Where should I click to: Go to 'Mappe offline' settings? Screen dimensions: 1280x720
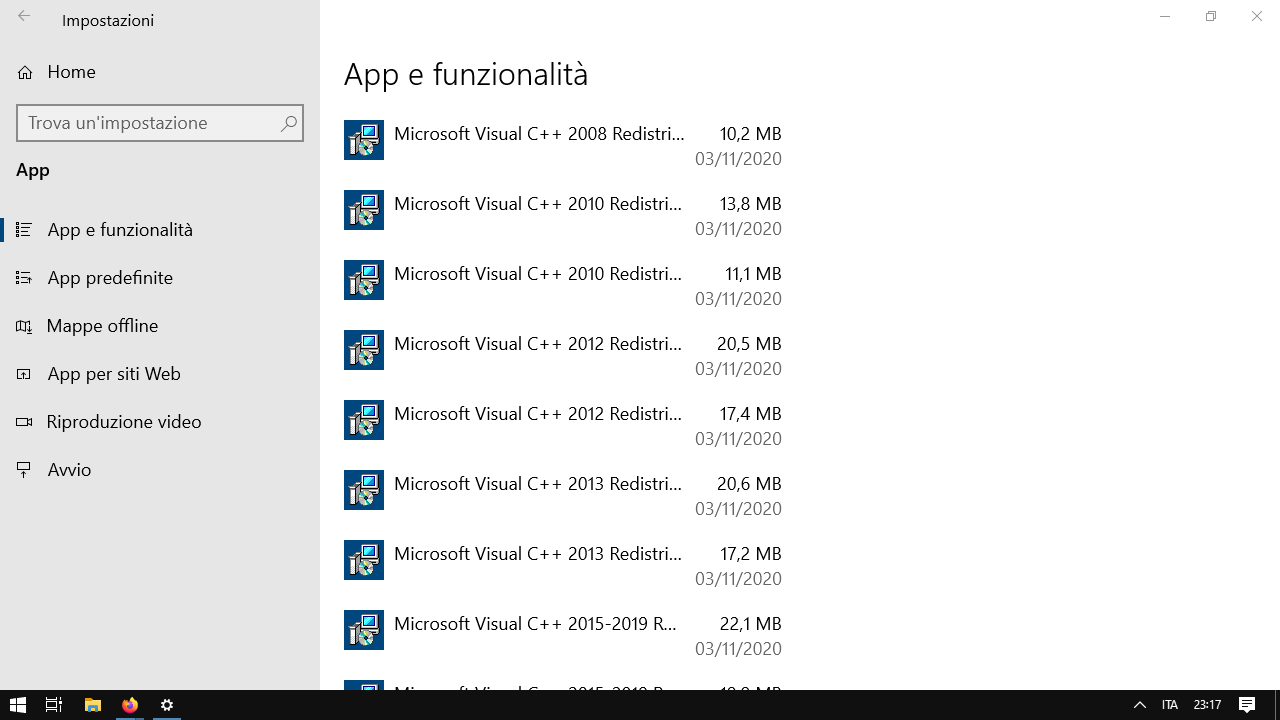pos(160,326)
